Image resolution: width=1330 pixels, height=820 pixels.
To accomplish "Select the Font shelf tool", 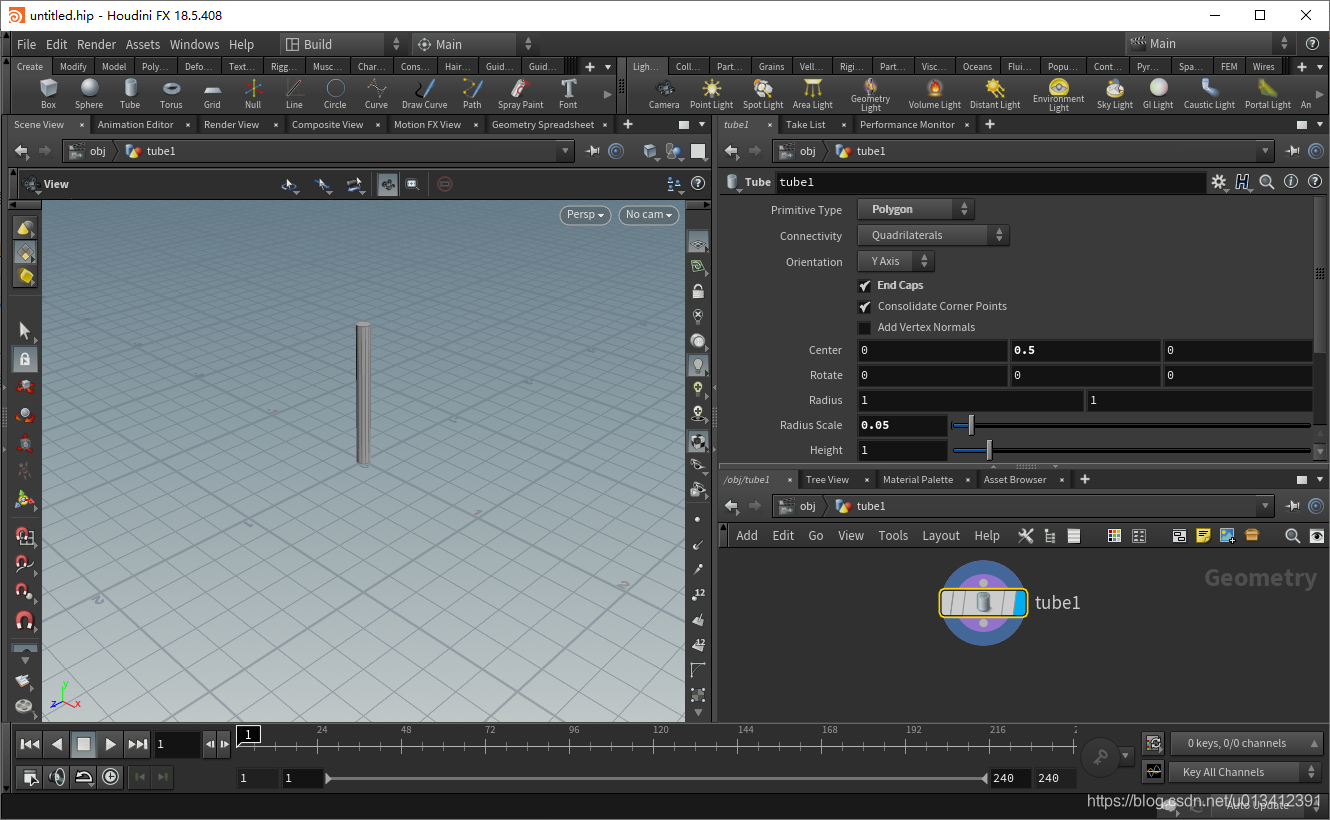I will pos(568,94).
